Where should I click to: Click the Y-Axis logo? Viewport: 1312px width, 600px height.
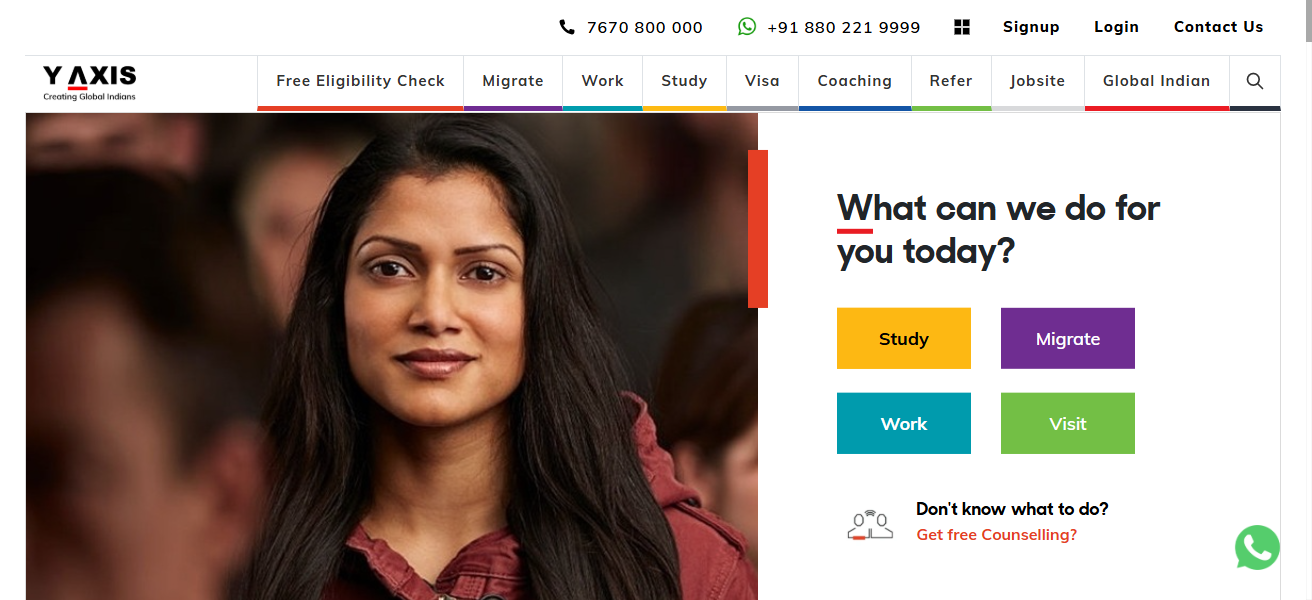(89, 82)
